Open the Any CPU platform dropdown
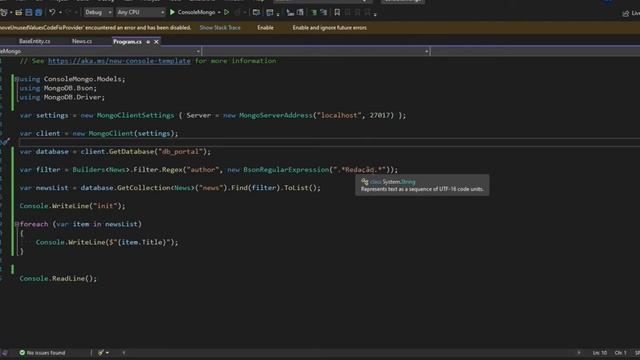Image resolution: width=640 pixels, height=360 pixels. coord(140,12)
